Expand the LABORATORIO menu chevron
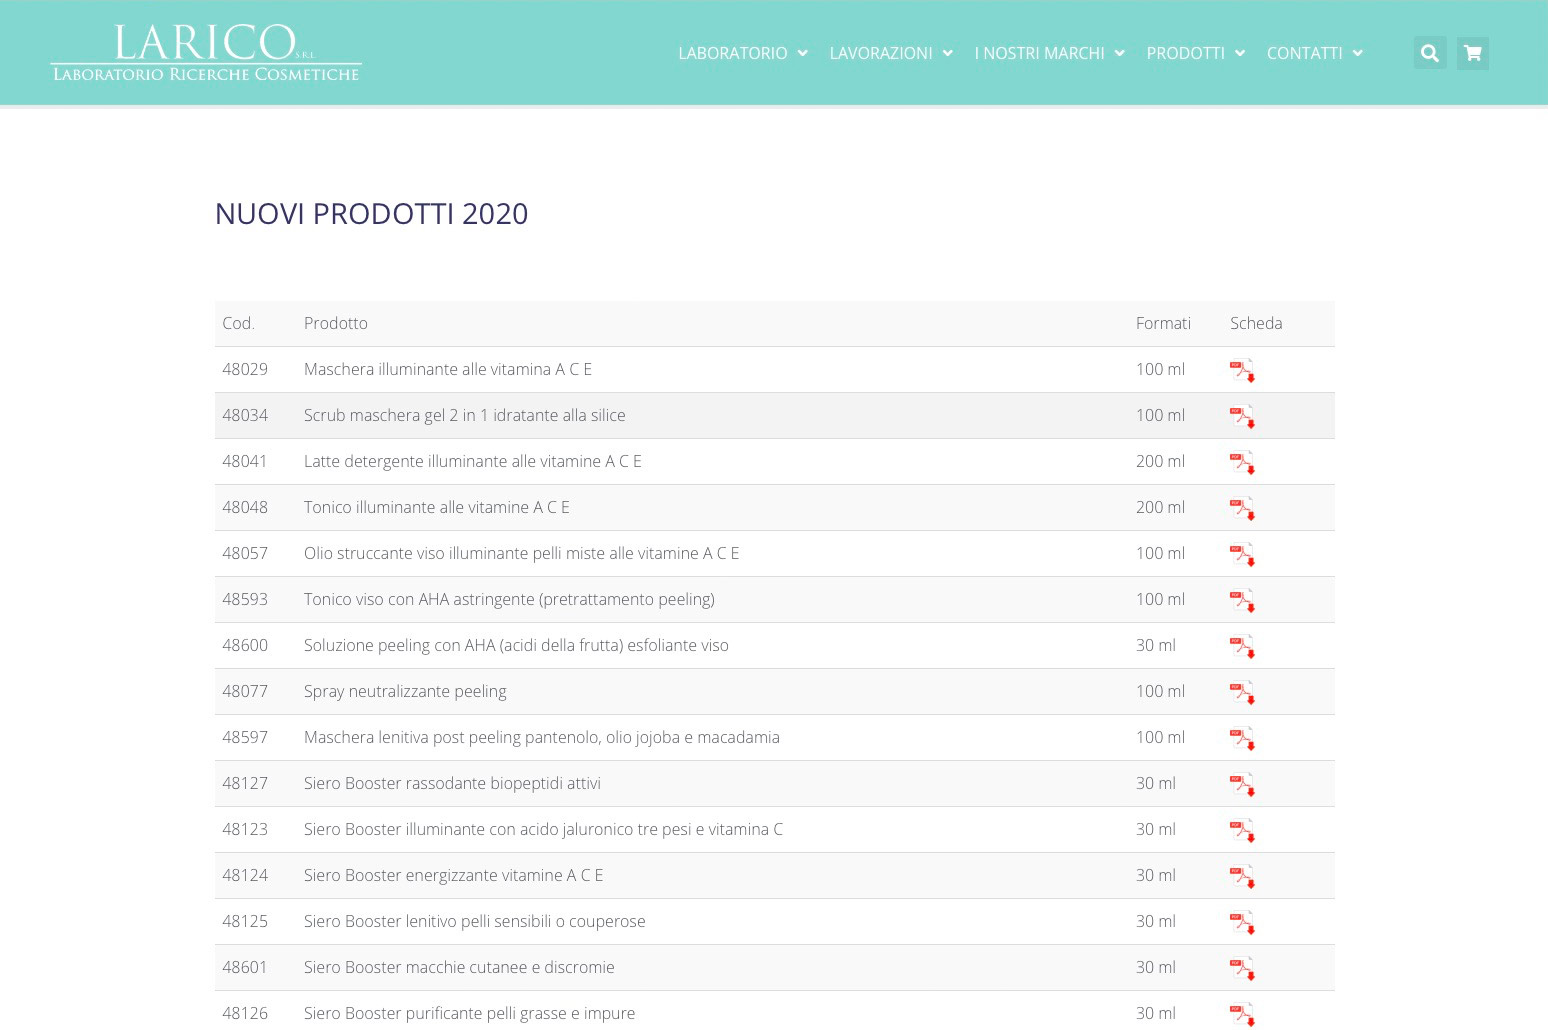 tap(802, 53)
